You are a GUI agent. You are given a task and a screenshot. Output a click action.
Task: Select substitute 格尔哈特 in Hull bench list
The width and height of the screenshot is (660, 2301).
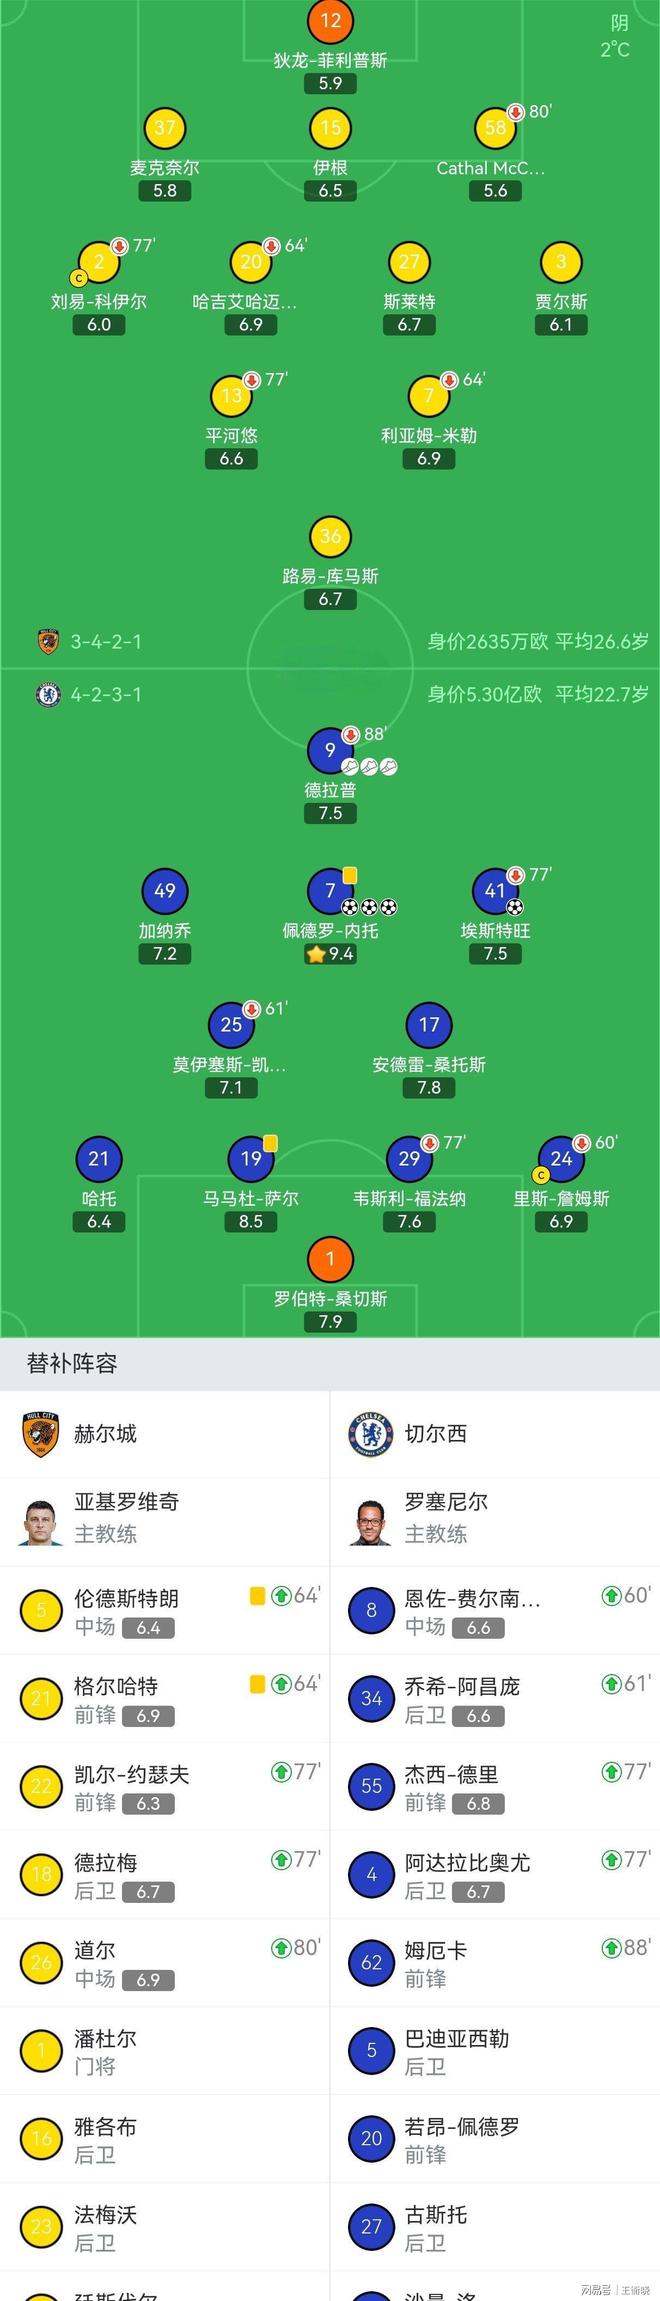165,1698
